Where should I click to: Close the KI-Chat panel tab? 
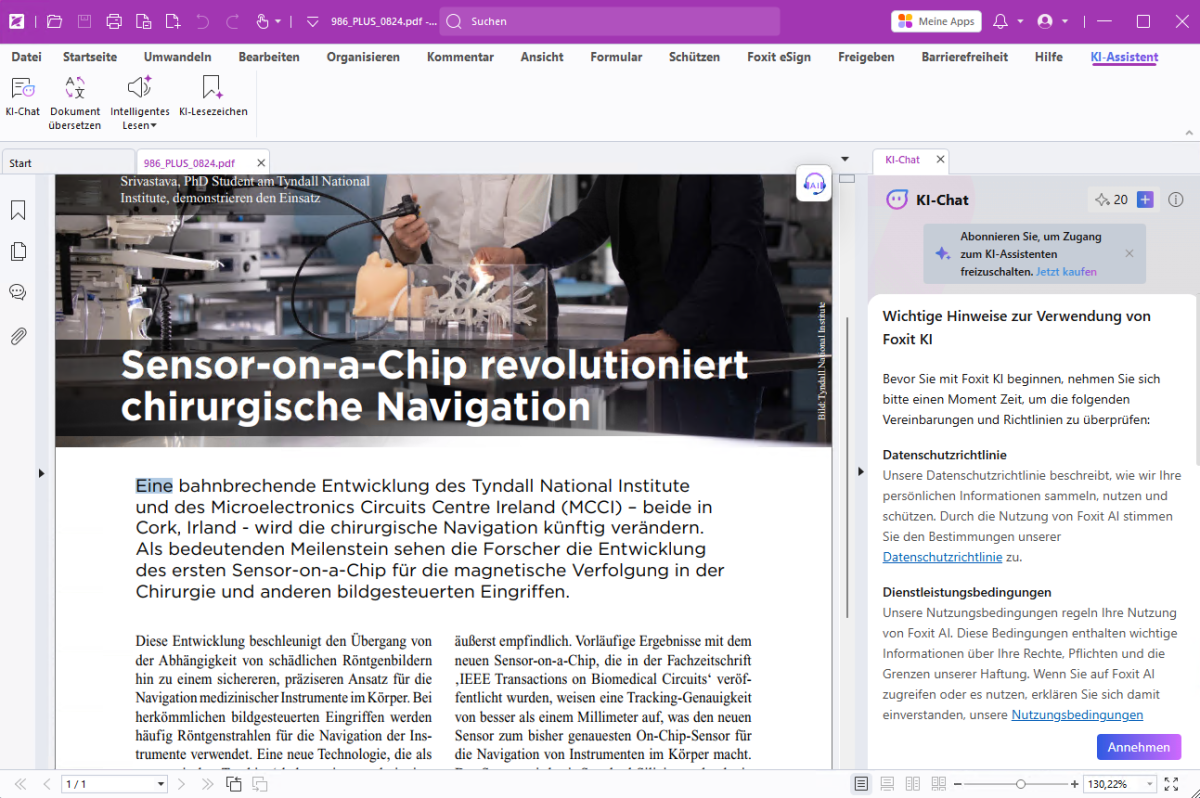tap(939, 159)
